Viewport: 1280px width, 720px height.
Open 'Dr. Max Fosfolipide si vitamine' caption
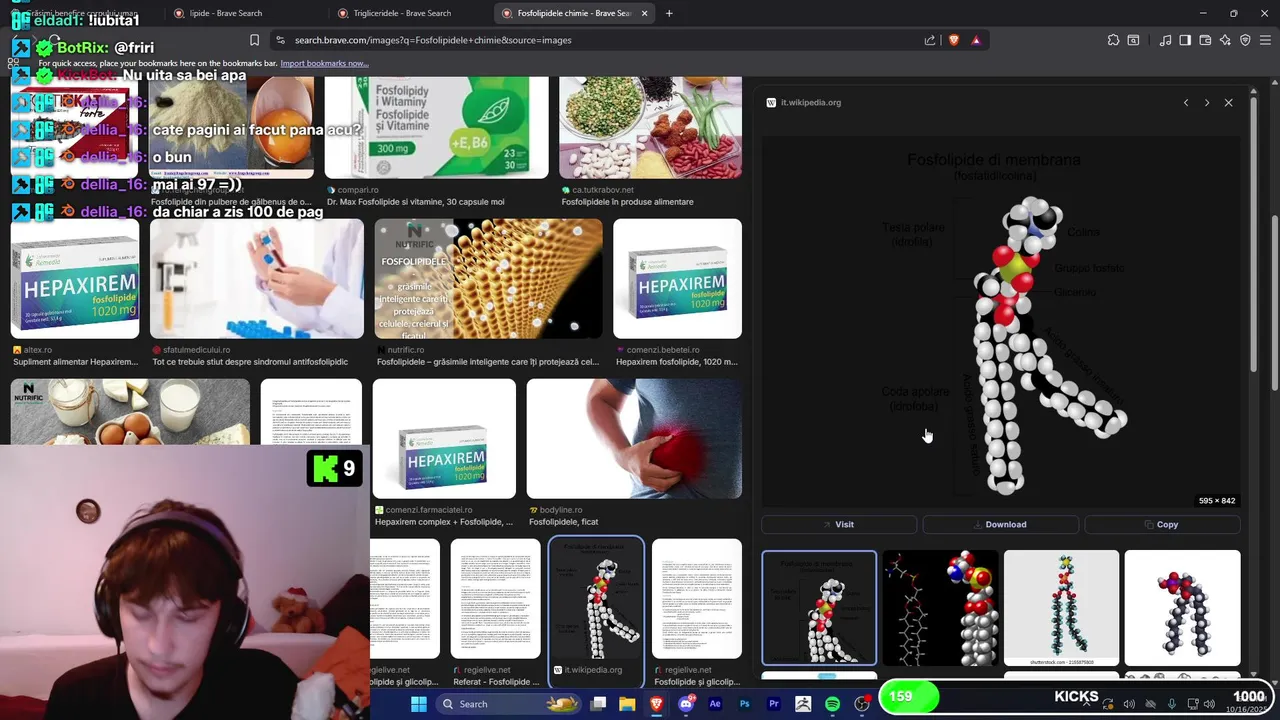pyautogui.click(x=416, y=202)
